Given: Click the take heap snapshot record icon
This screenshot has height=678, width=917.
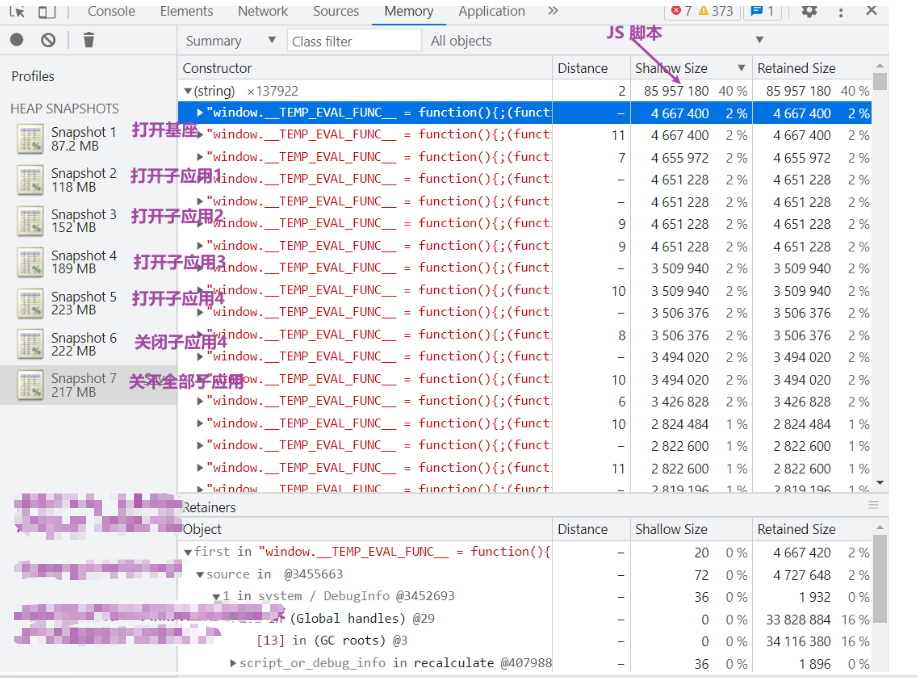Looking at the screenshot, I should [x=16, y=40].
